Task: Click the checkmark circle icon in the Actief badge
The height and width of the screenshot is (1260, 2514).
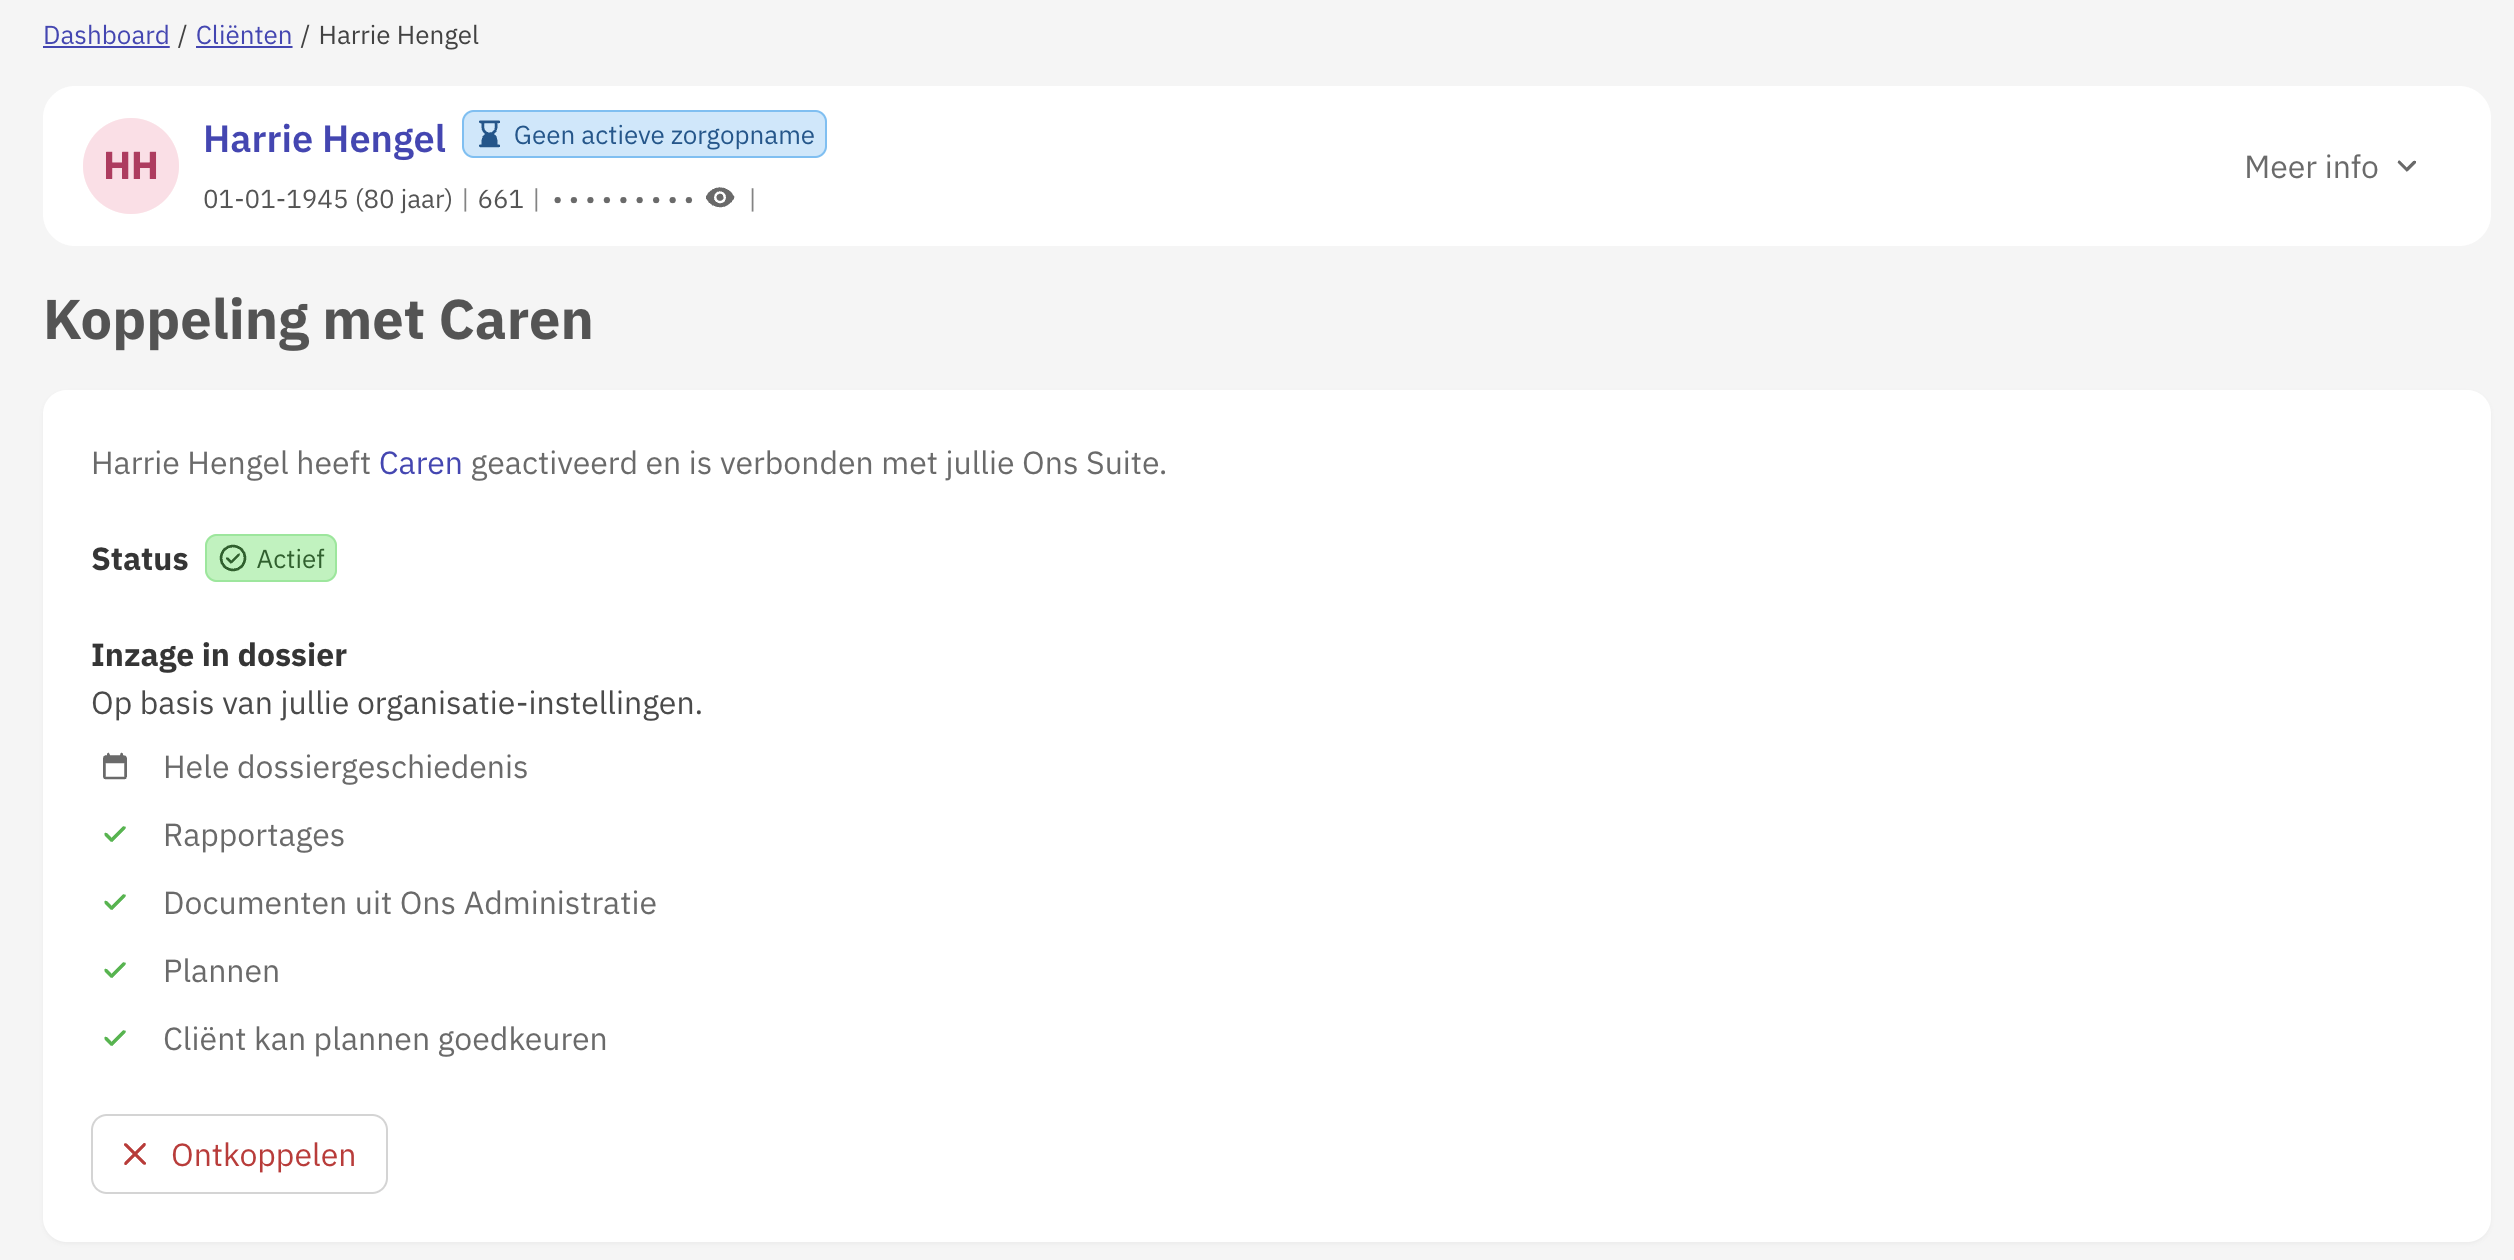Action: (233, 558)
